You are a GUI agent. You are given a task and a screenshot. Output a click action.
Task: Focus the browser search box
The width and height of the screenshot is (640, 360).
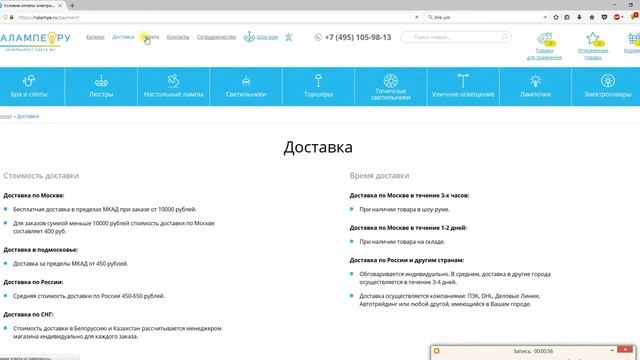pyautogui.click(x=486, y=17)
